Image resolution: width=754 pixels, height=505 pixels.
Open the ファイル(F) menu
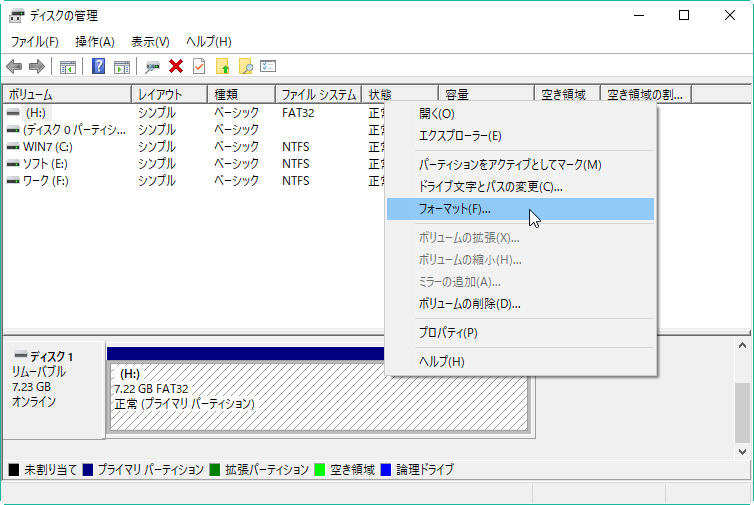35,42
